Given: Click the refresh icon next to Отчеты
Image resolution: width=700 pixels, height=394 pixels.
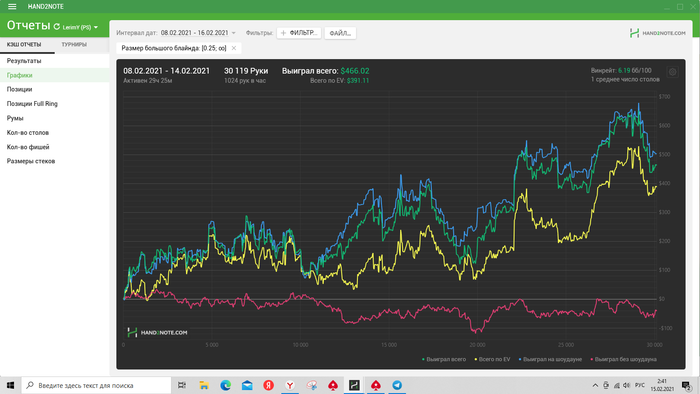Looking at the screenshot, I should 57,27.
